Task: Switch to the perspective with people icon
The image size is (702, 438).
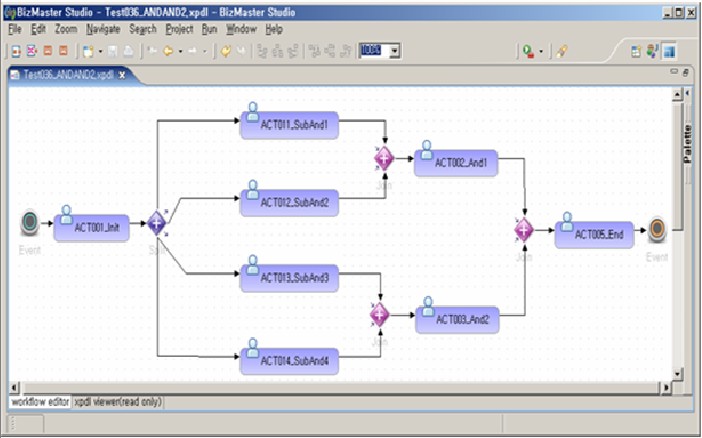Action: 652,51
